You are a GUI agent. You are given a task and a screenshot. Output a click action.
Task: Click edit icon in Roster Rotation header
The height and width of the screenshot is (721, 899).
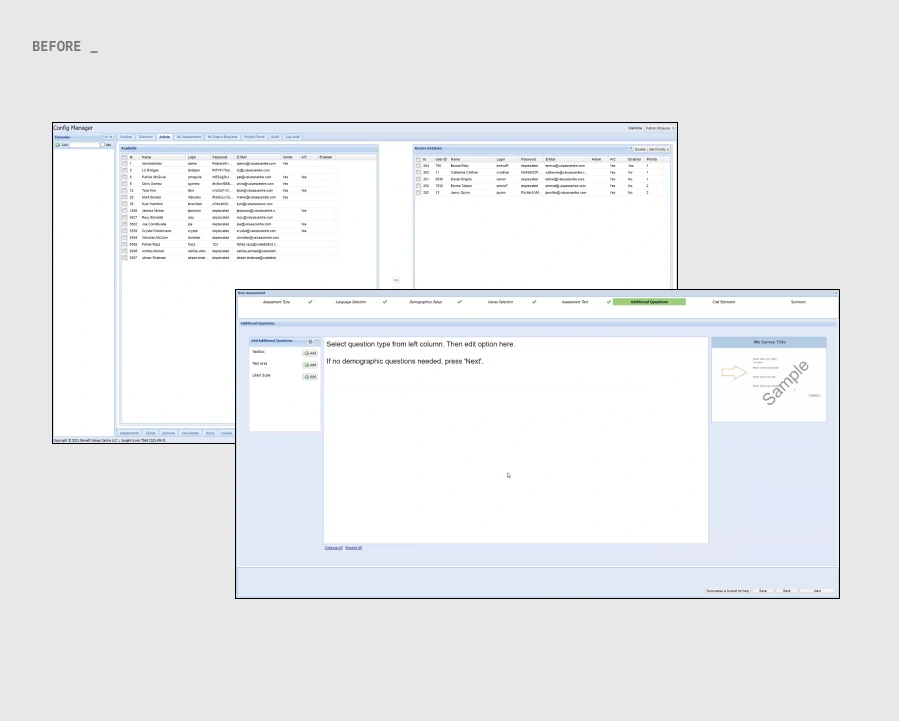click(631, 148)
